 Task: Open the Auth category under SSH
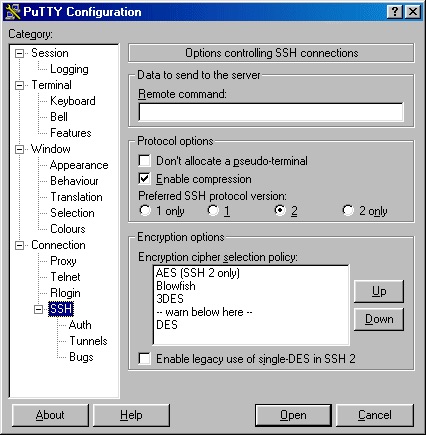(80, 325)
